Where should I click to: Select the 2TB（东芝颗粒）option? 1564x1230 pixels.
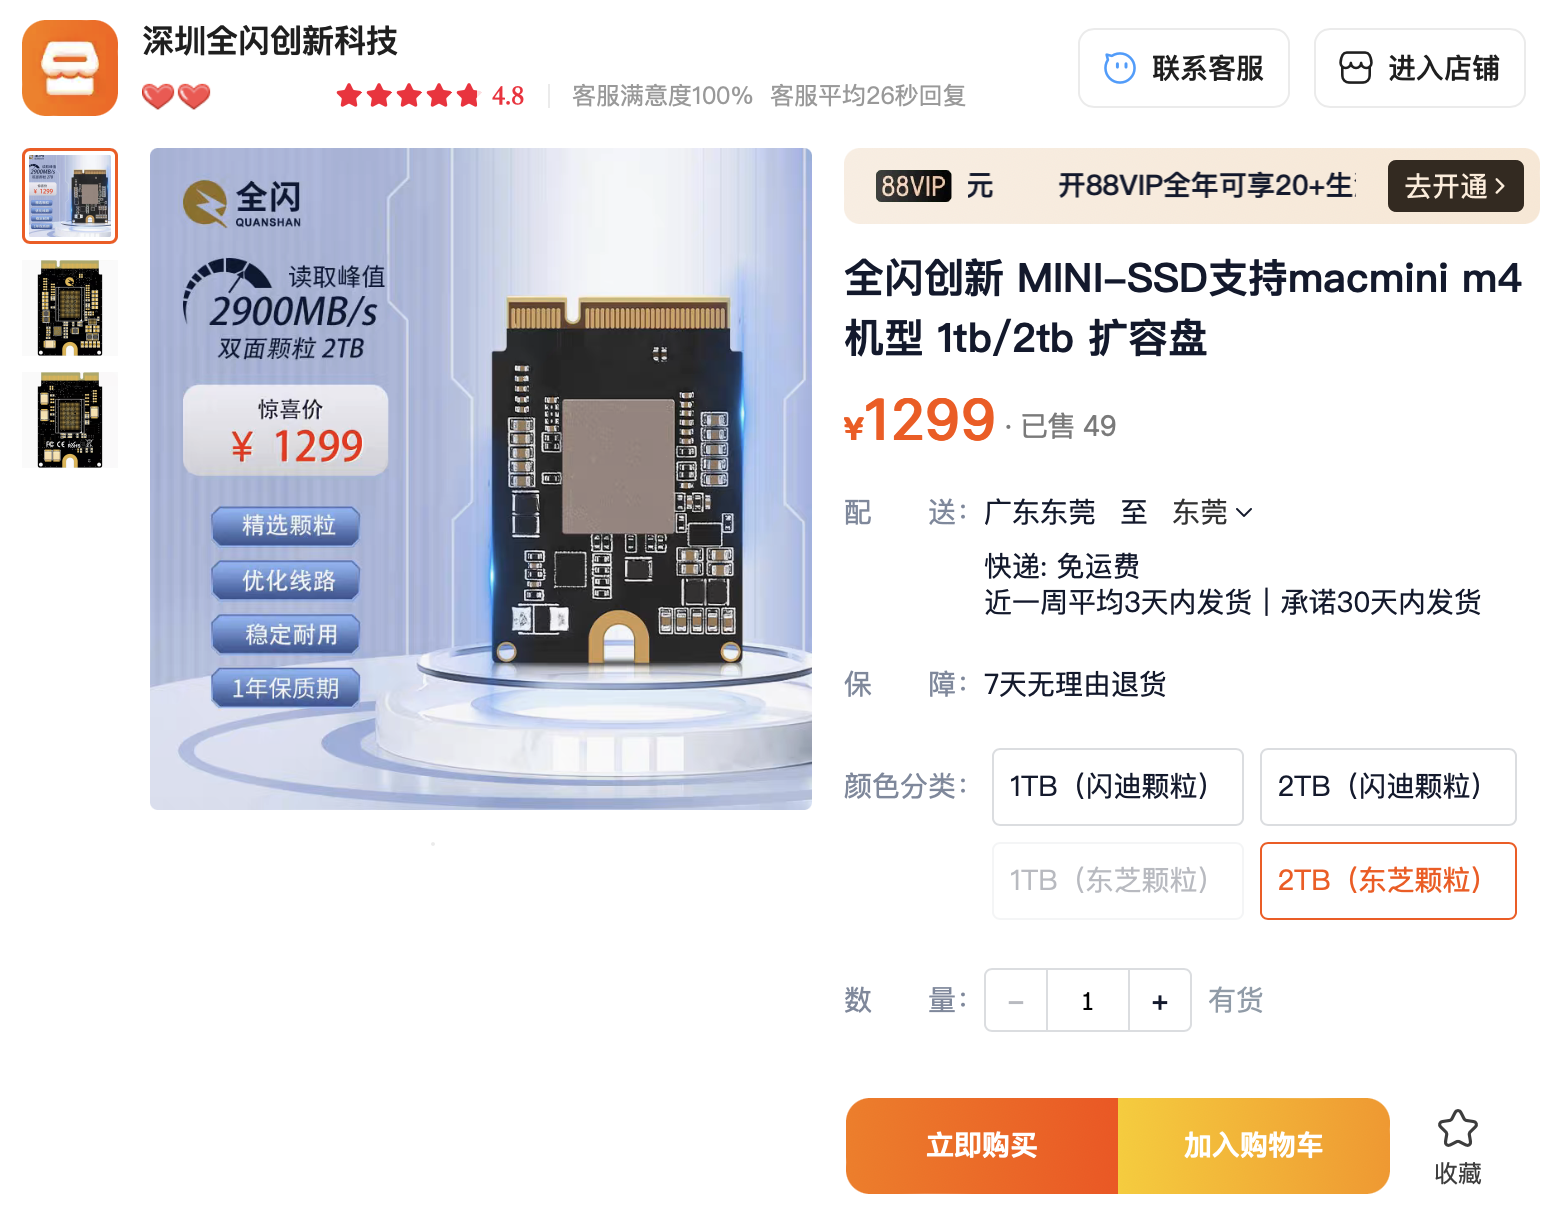tap(1388, 881)
